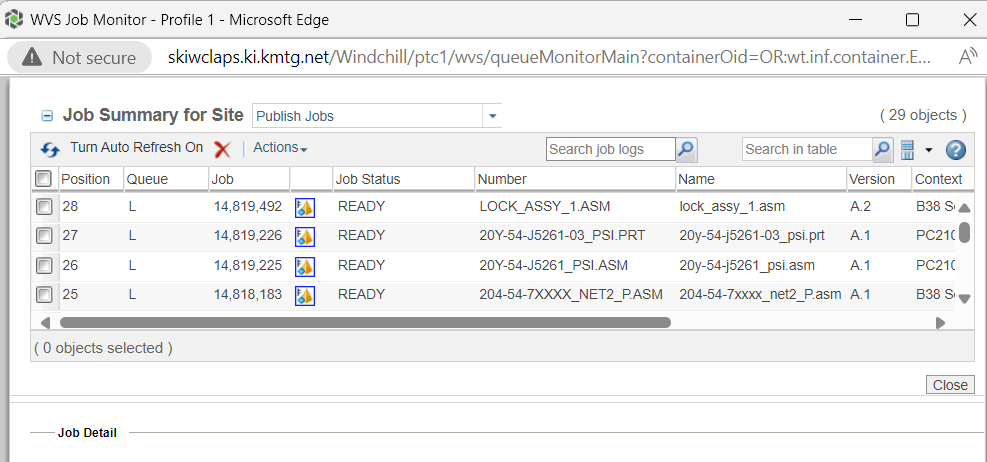Sort by the Number column header
Viewport: 987px width, 462px height.
pos(502,179)
